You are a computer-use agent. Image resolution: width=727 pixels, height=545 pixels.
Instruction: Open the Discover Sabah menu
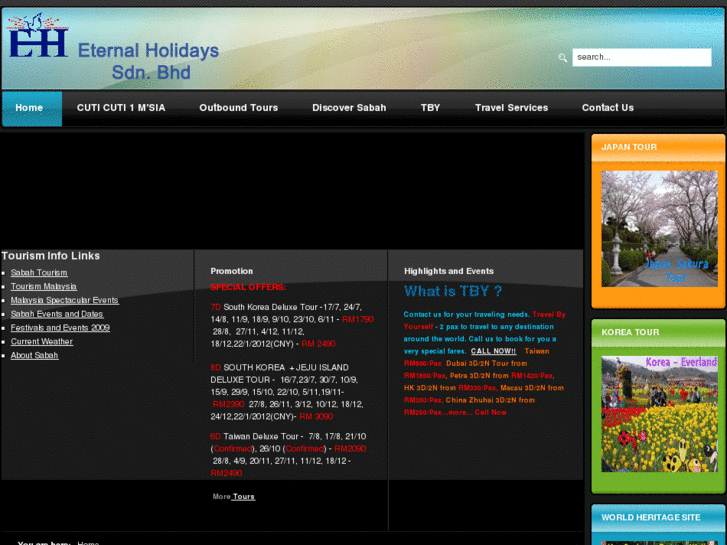point(349,108)
